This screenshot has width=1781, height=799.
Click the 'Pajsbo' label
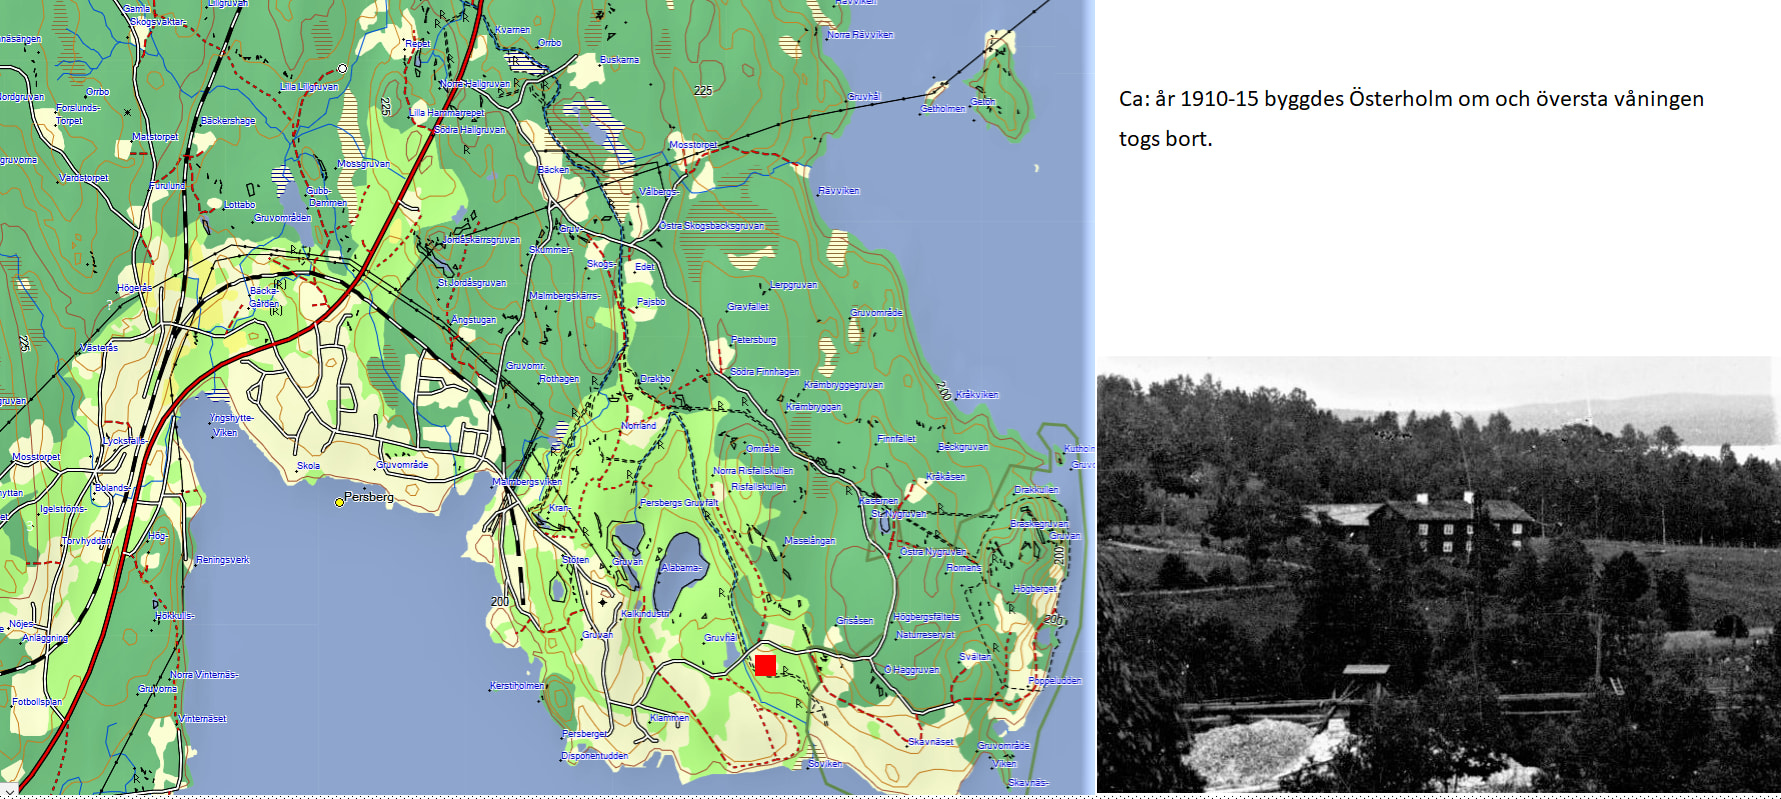651,302
